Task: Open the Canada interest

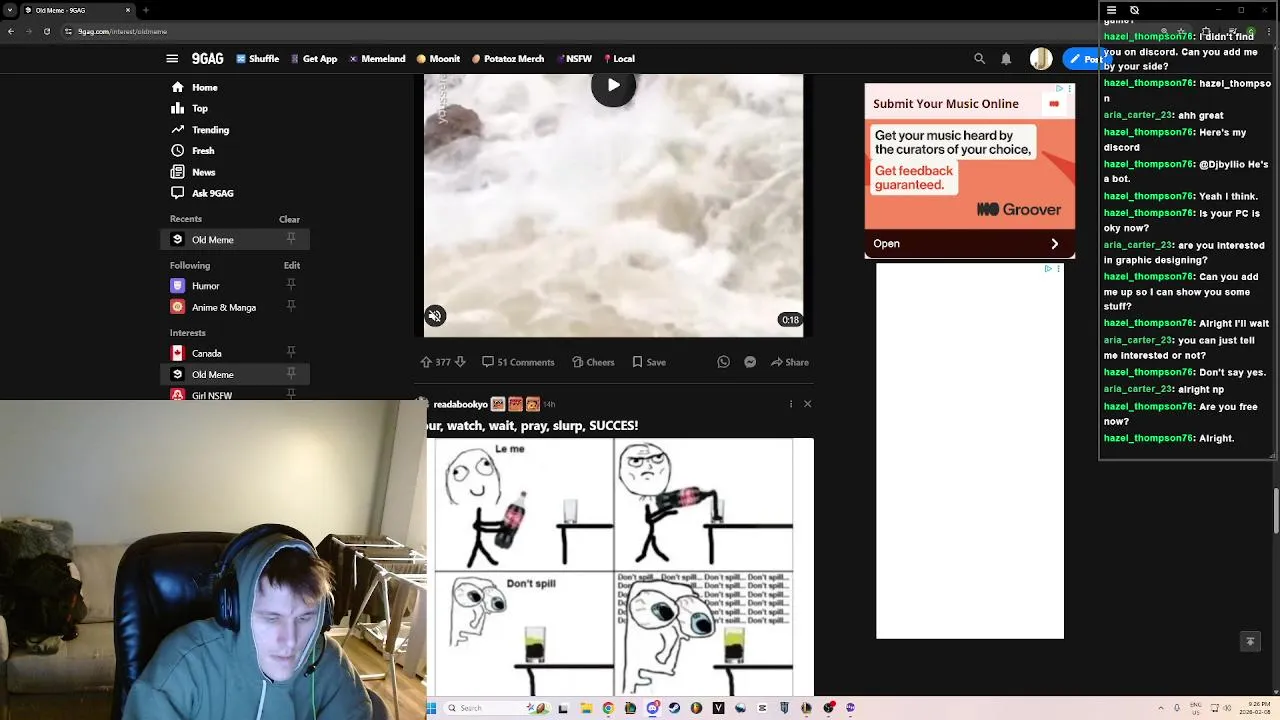Action: pos(206,353)
